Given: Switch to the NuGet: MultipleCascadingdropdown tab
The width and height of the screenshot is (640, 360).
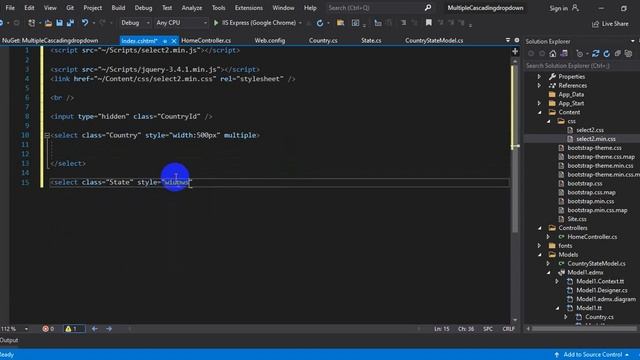Looking at the screenshot, I should coord(50,40).
